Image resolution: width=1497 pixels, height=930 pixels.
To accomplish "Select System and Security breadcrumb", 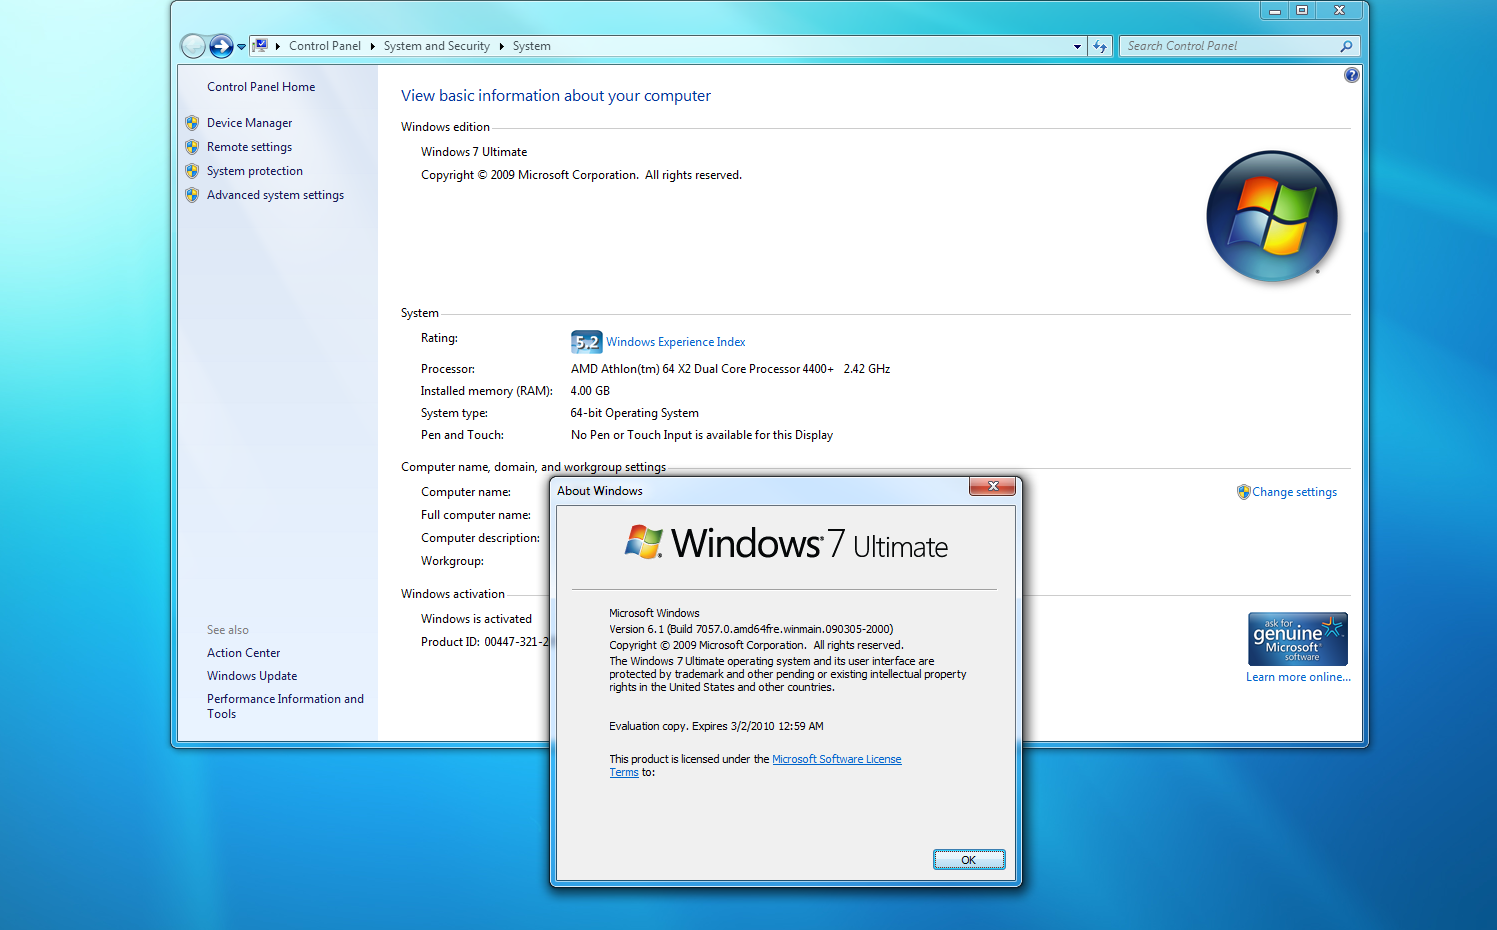I will pyautogui.click(x=437, y=46).
